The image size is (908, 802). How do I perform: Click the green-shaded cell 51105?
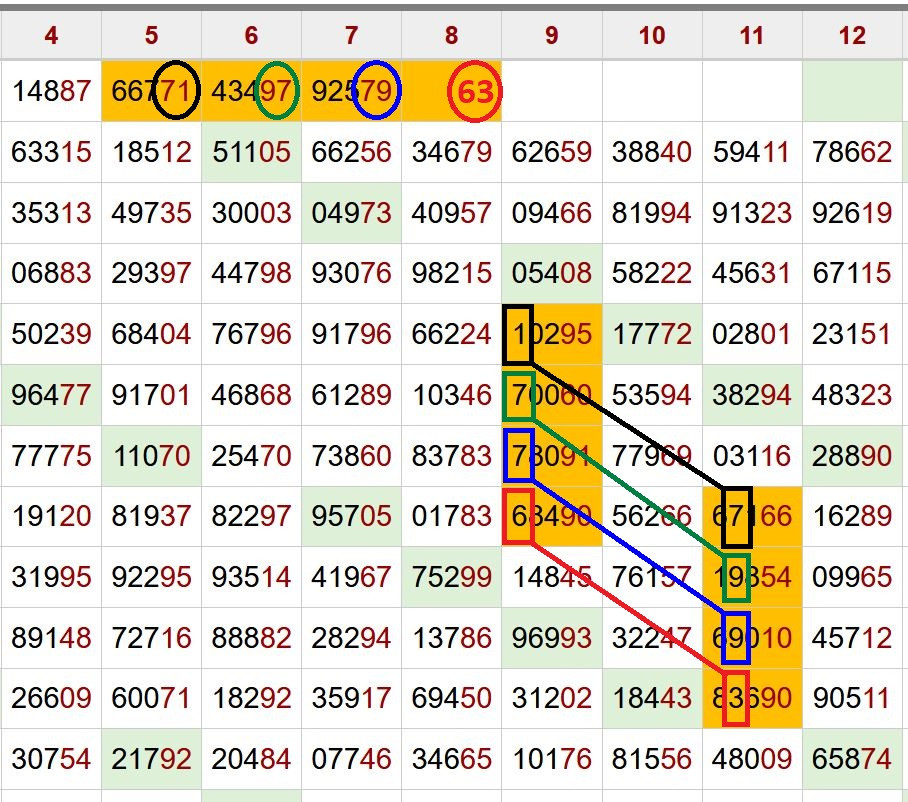(251, 152)
